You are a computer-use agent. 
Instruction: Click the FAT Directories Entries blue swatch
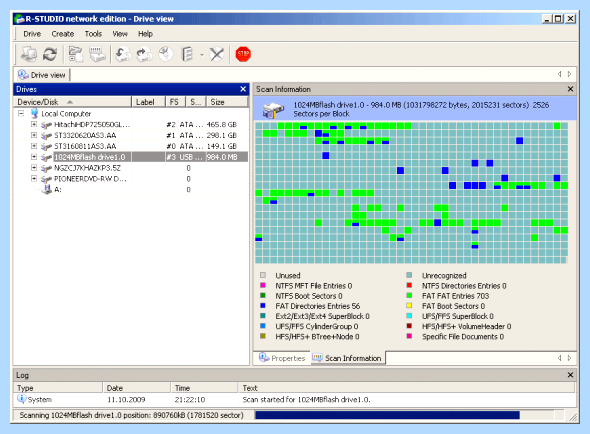coord(263,306)
